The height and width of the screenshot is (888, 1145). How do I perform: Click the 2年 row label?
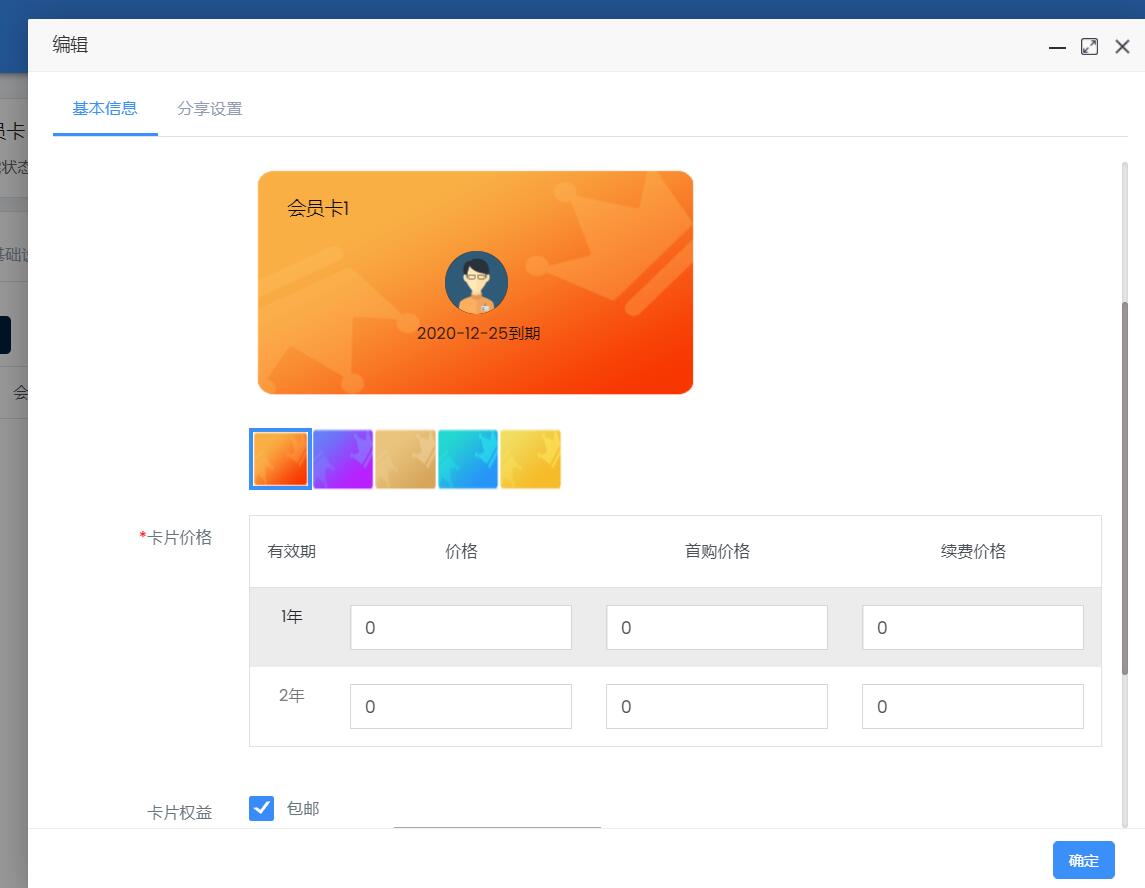[x=291, y=695]
